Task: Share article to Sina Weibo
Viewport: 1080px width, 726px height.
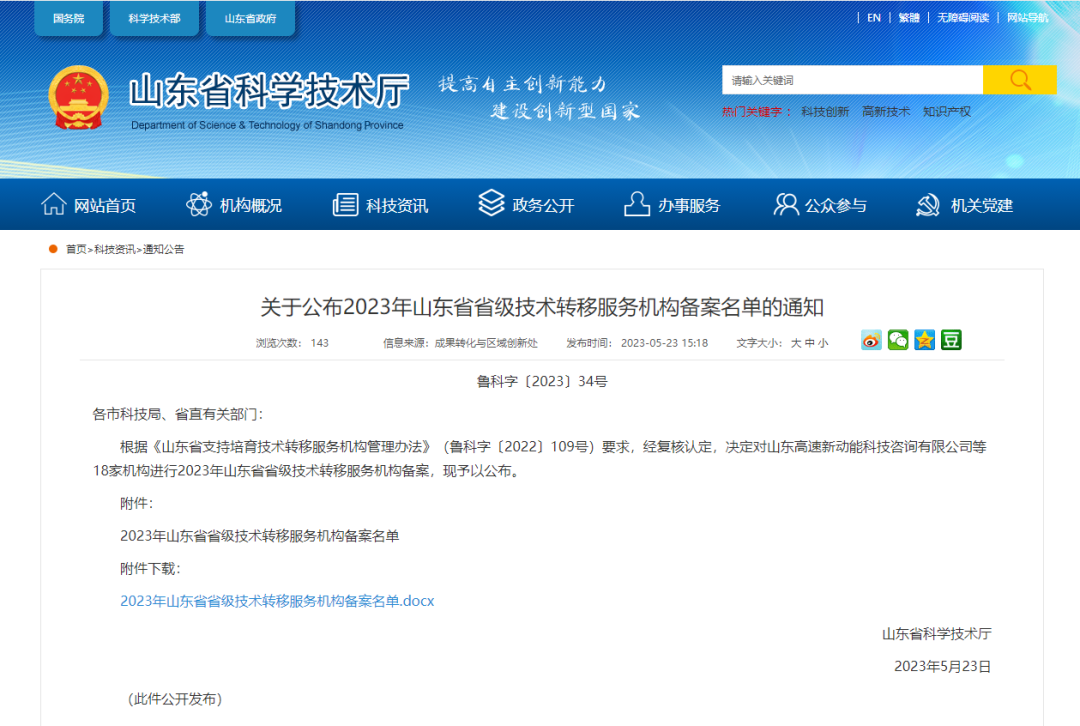Action: [871, 340]
